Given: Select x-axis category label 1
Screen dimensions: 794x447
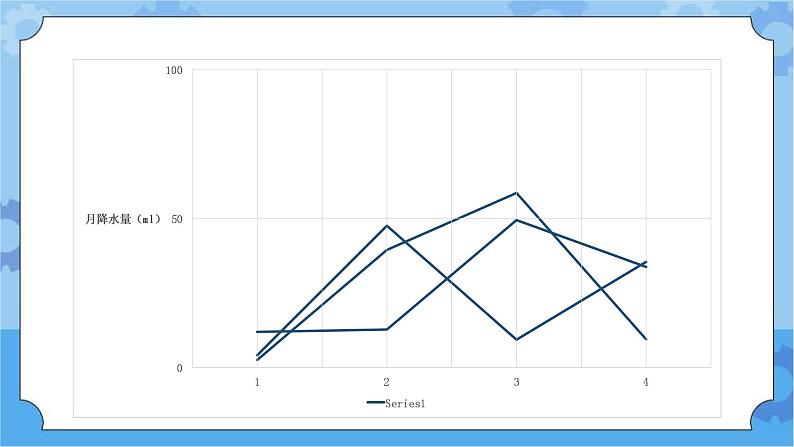Looking at the screenshot, I should point(257,382).
